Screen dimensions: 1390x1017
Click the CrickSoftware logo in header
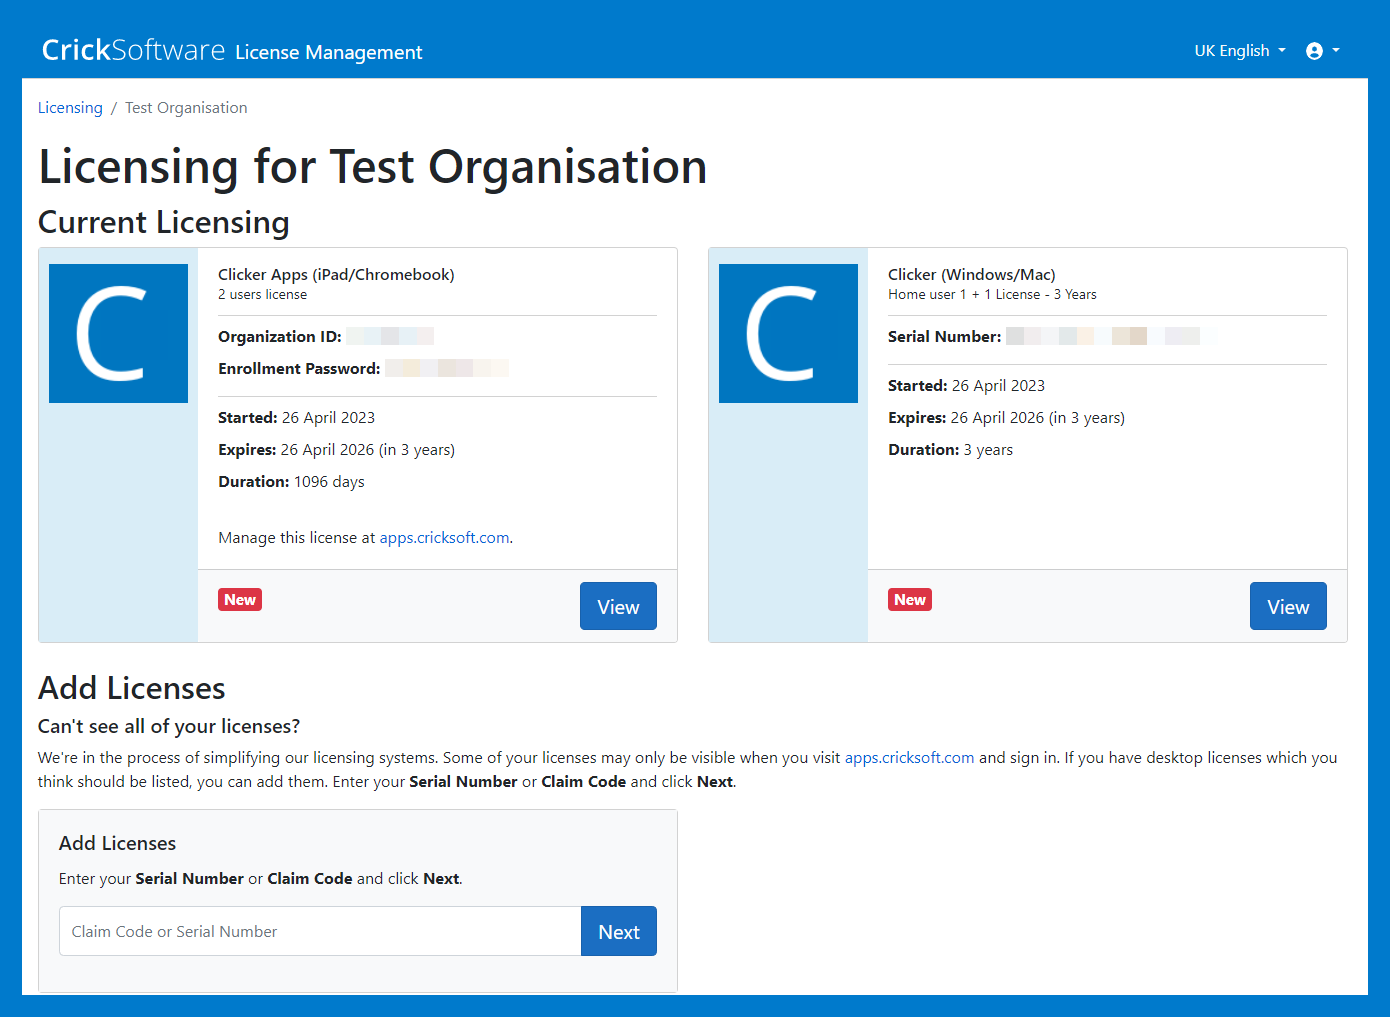click(x=133, y=50)
